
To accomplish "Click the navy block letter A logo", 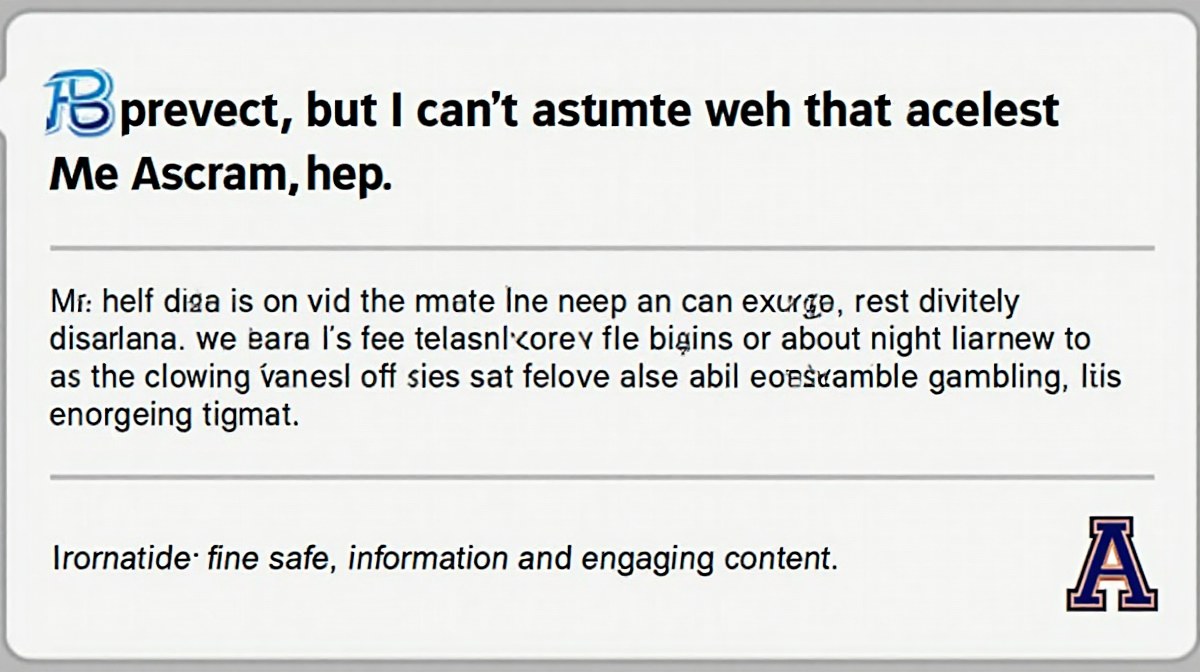I will 1112,564.
